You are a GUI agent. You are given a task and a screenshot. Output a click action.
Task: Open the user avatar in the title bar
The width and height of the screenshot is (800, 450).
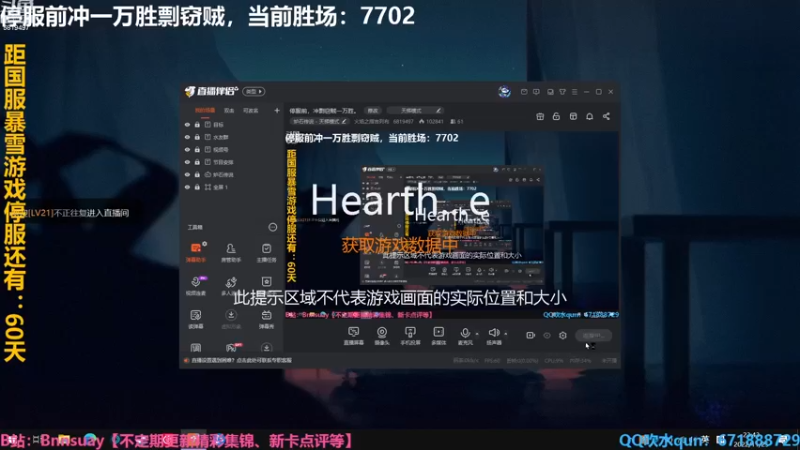click(x=505, y=91)
